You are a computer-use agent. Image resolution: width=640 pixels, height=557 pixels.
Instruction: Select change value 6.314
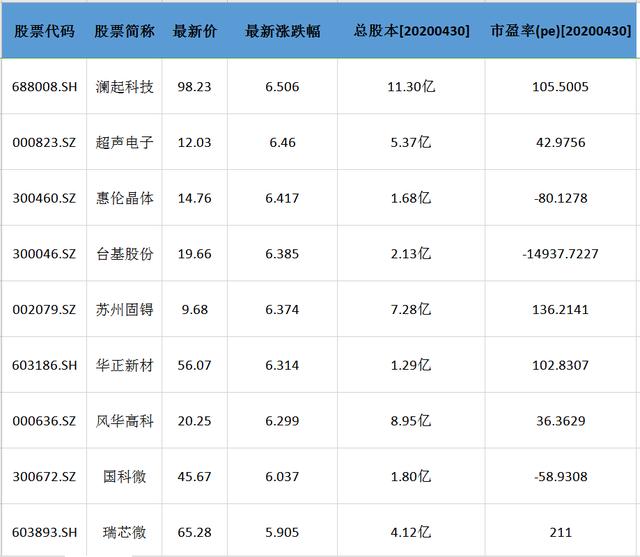click(x=282, y=365)
